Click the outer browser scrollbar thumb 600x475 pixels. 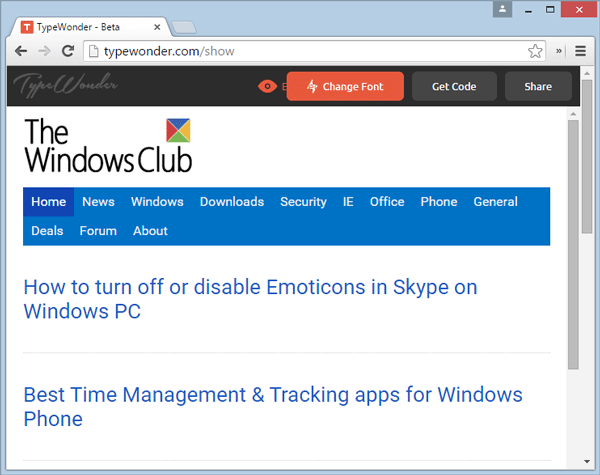tap(587, 156)
